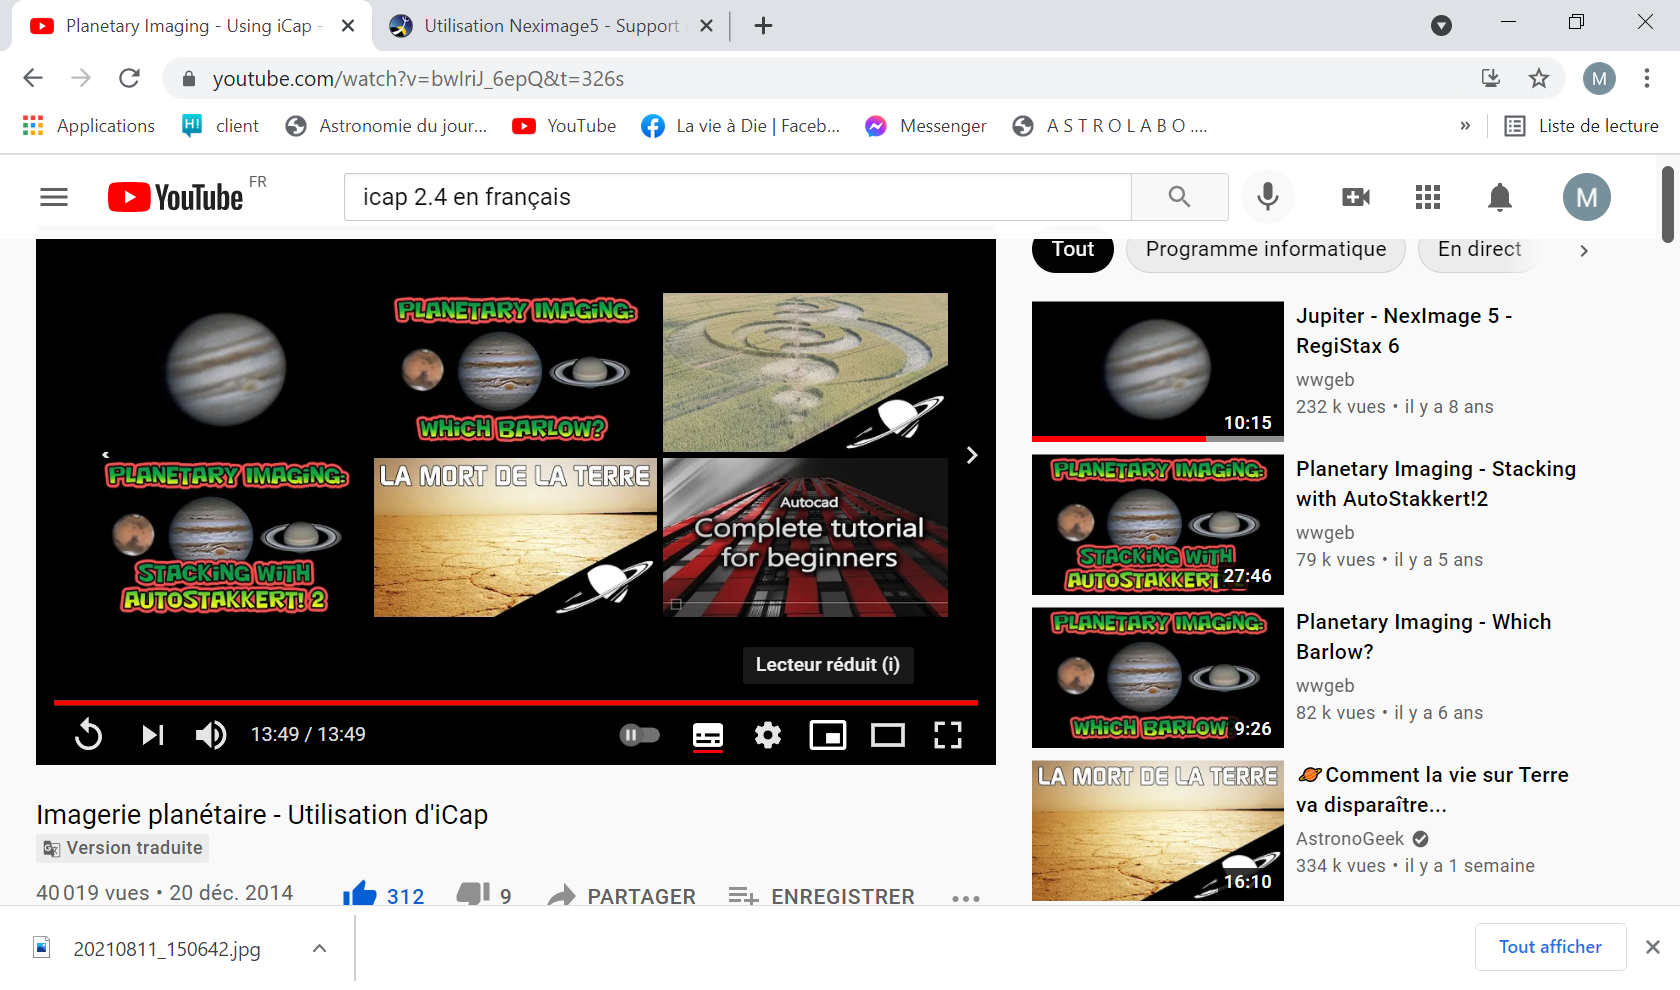
Task: Go to the YouTube home logo
Action: [176, 197]
